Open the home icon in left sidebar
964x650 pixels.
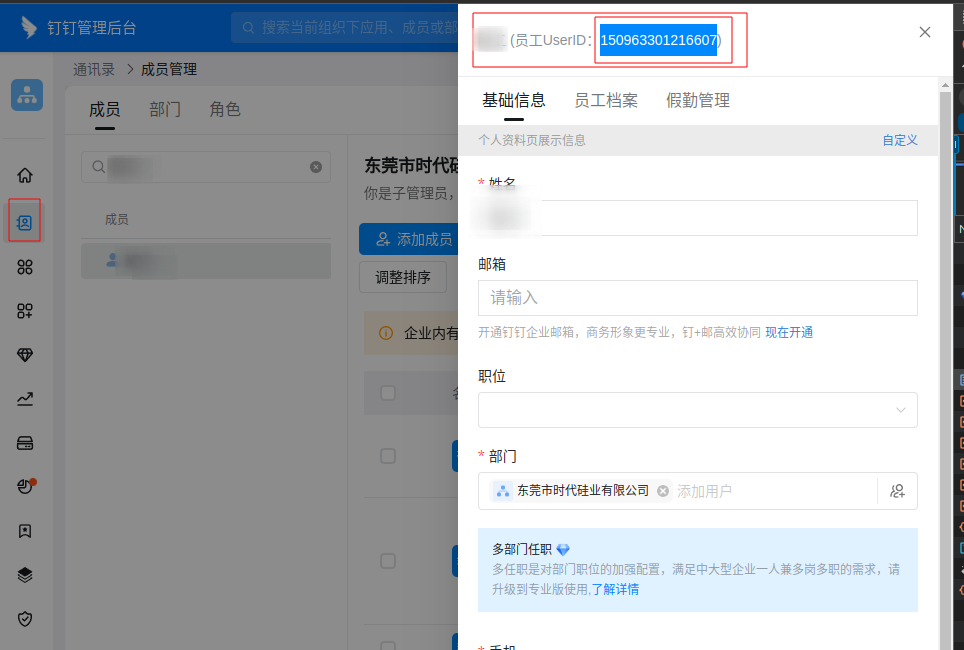click(x=25, y=175)
